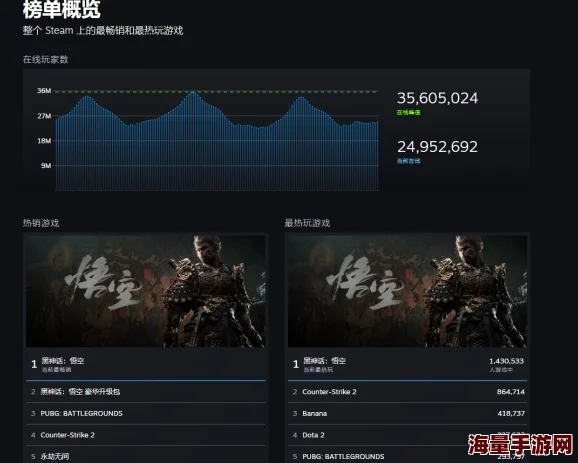Viewport: 578px width, 463px height.
Task: Click the online players bar chart
Action: 217,141
